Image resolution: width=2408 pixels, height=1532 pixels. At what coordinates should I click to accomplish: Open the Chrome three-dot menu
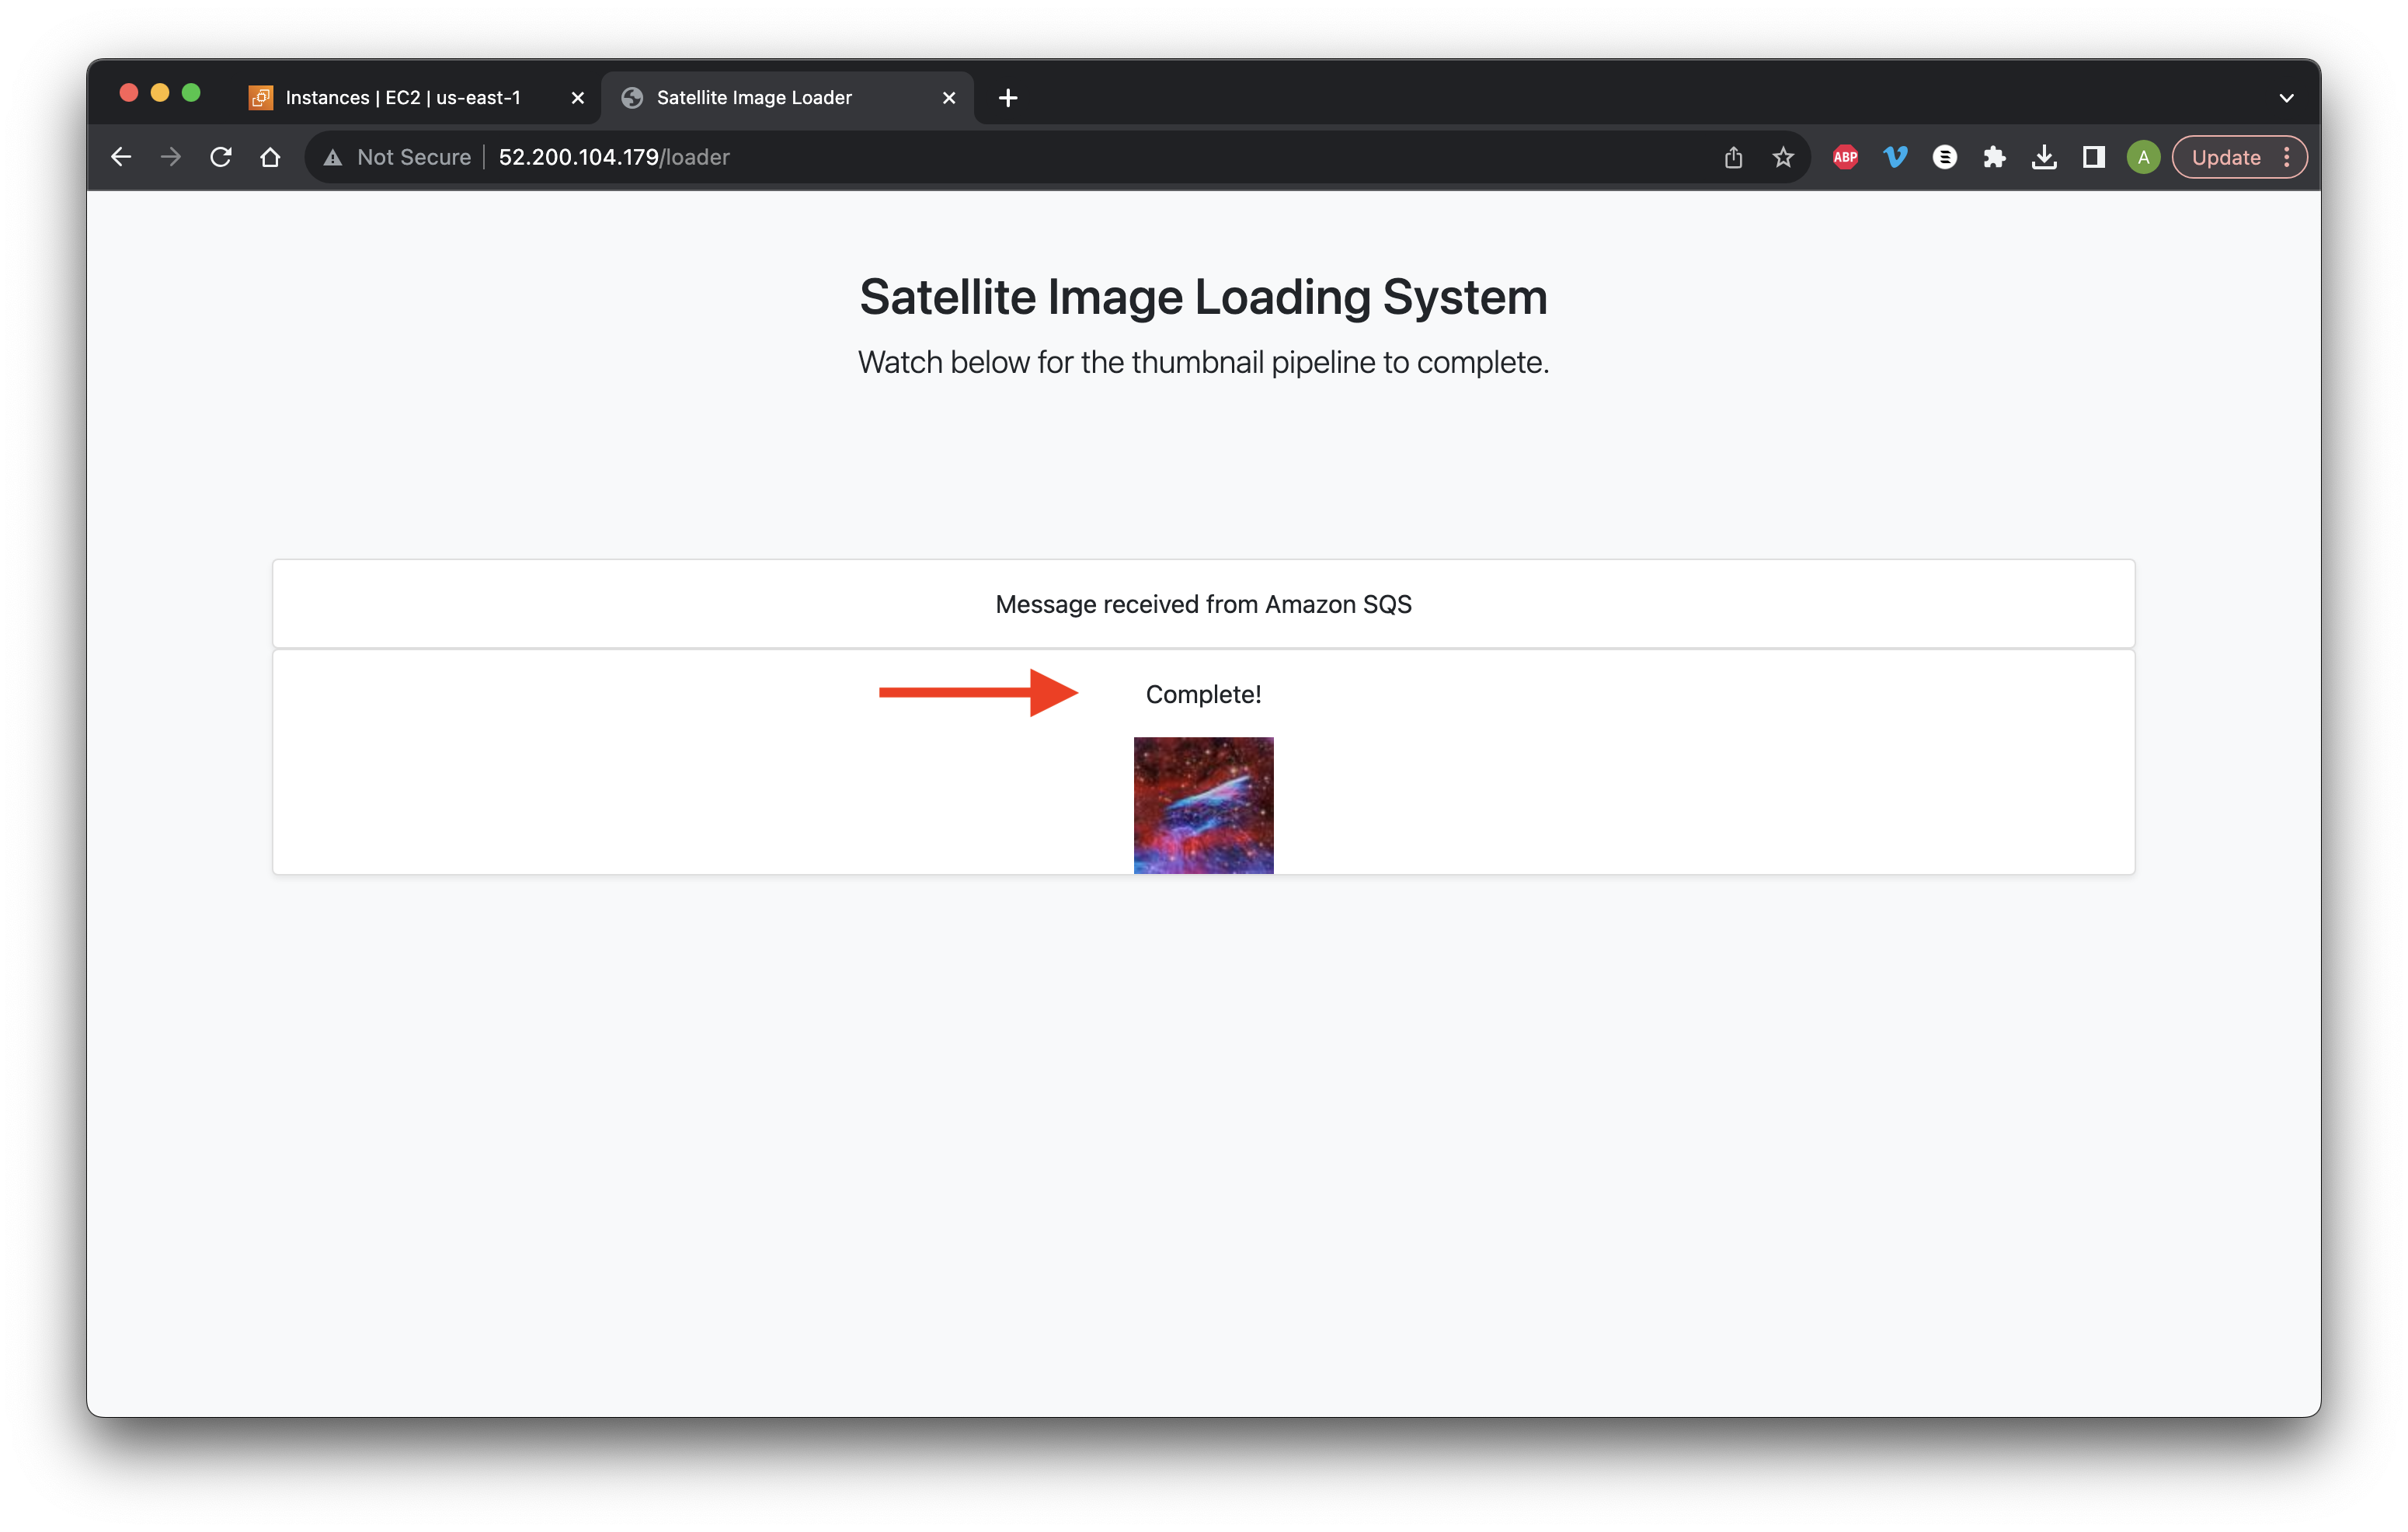(x=2286, y=157)
